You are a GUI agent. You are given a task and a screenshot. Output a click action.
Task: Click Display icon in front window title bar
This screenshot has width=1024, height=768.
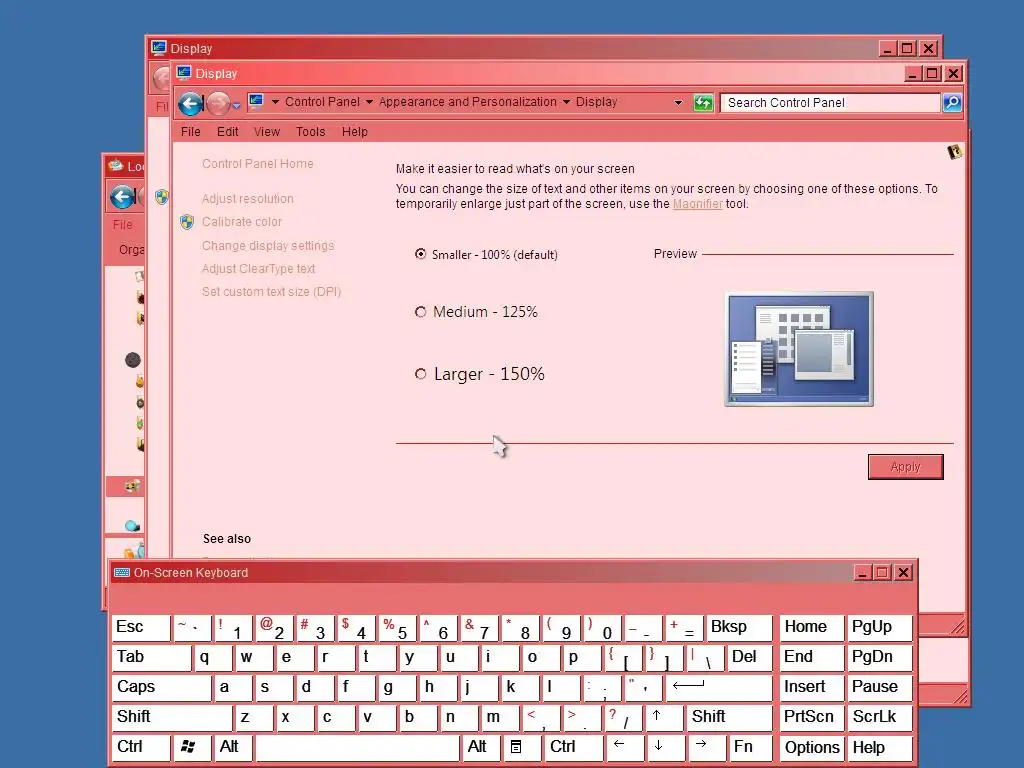click(184, 73)
